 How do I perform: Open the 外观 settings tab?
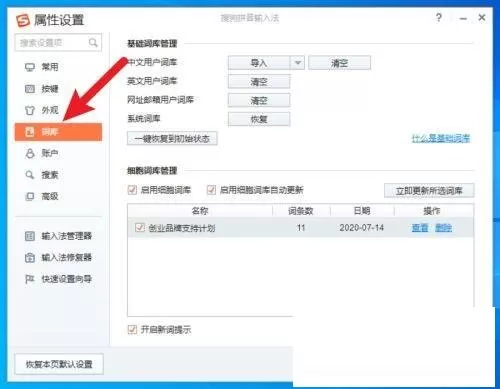click(x=58, y=110)
